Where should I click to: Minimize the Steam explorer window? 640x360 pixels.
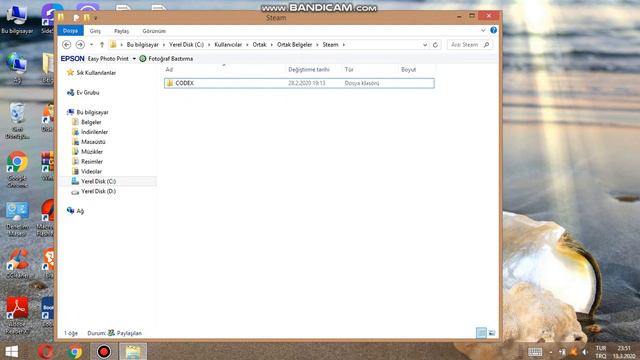(459, 16)
